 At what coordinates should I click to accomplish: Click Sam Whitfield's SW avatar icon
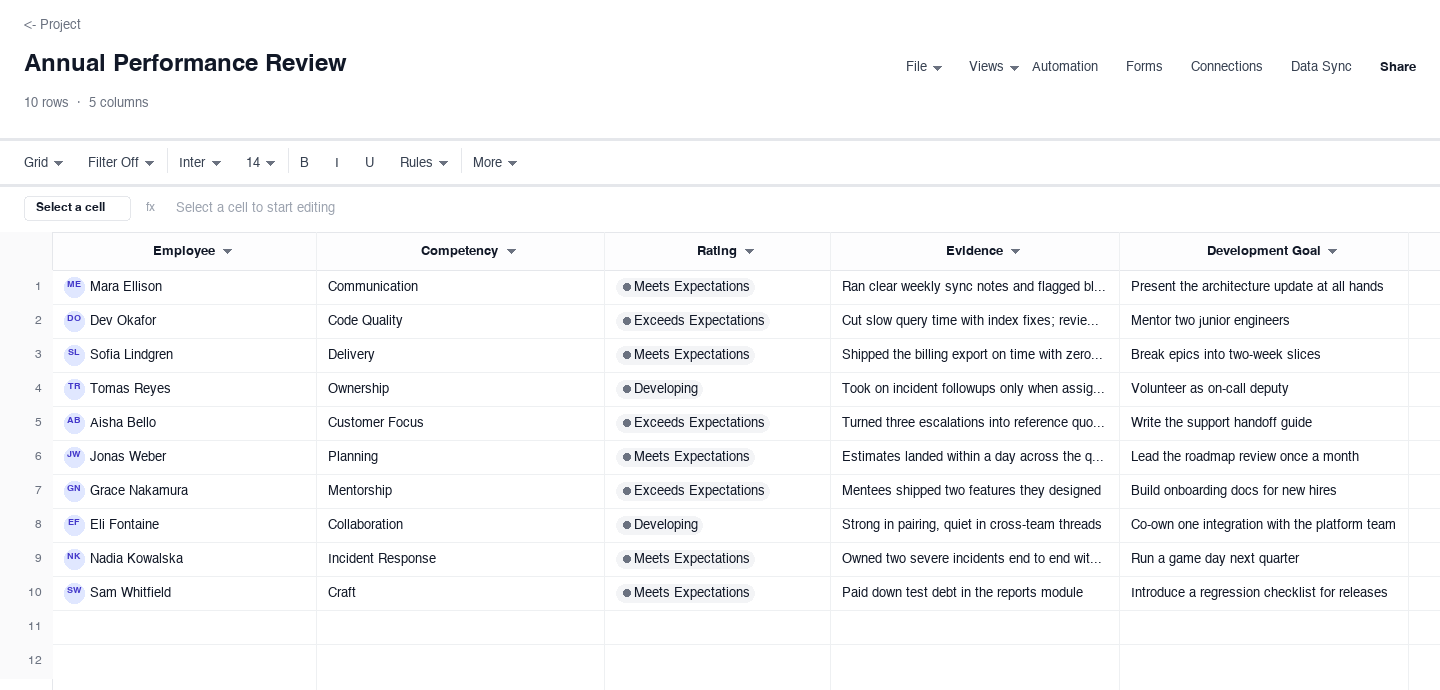(74, 593)
